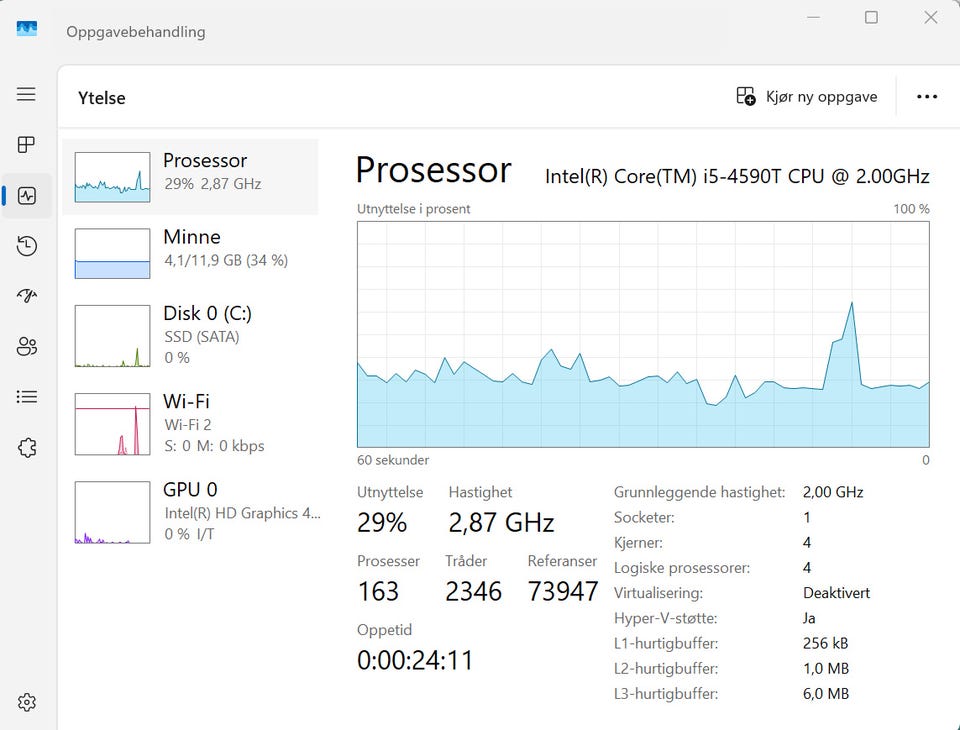The width and height of the screenshot is (960, 730).
Task: Select the Performance page icon in sidebar
Action: pos(26,196)
